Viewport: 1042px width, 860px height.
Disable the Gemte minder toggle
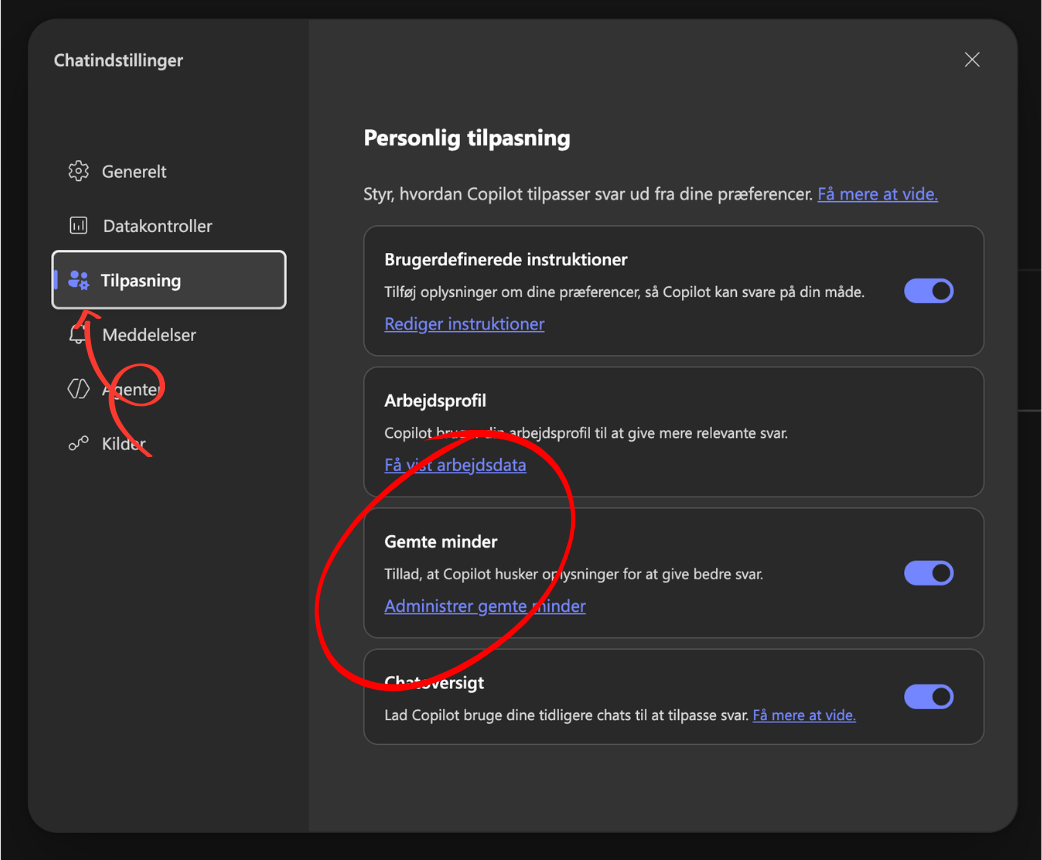(x=928, y=573)
